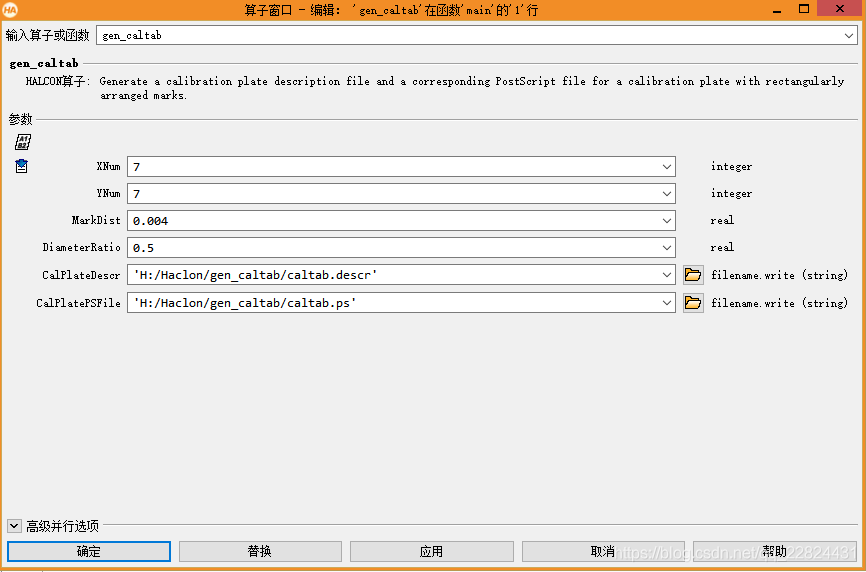Browse folder for CalPlateDescr file
The width and height of the screenshot is (866, 572).
(693, 274)
